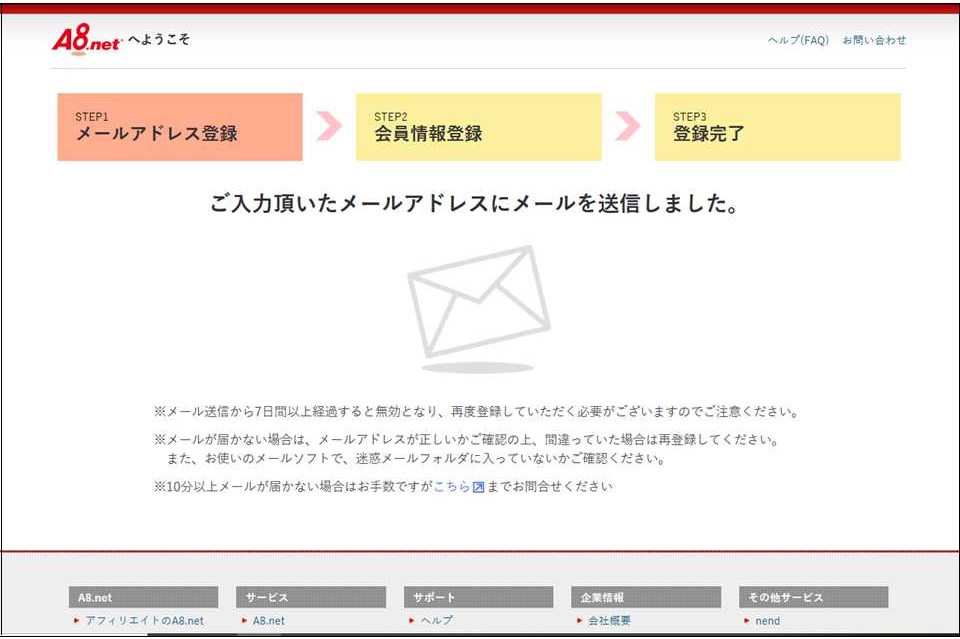Click the へようこそ text beside the logo
Image resolution: width=960 pixels, height=639 pixels.
pyautogui.click(x=159, y=39)
